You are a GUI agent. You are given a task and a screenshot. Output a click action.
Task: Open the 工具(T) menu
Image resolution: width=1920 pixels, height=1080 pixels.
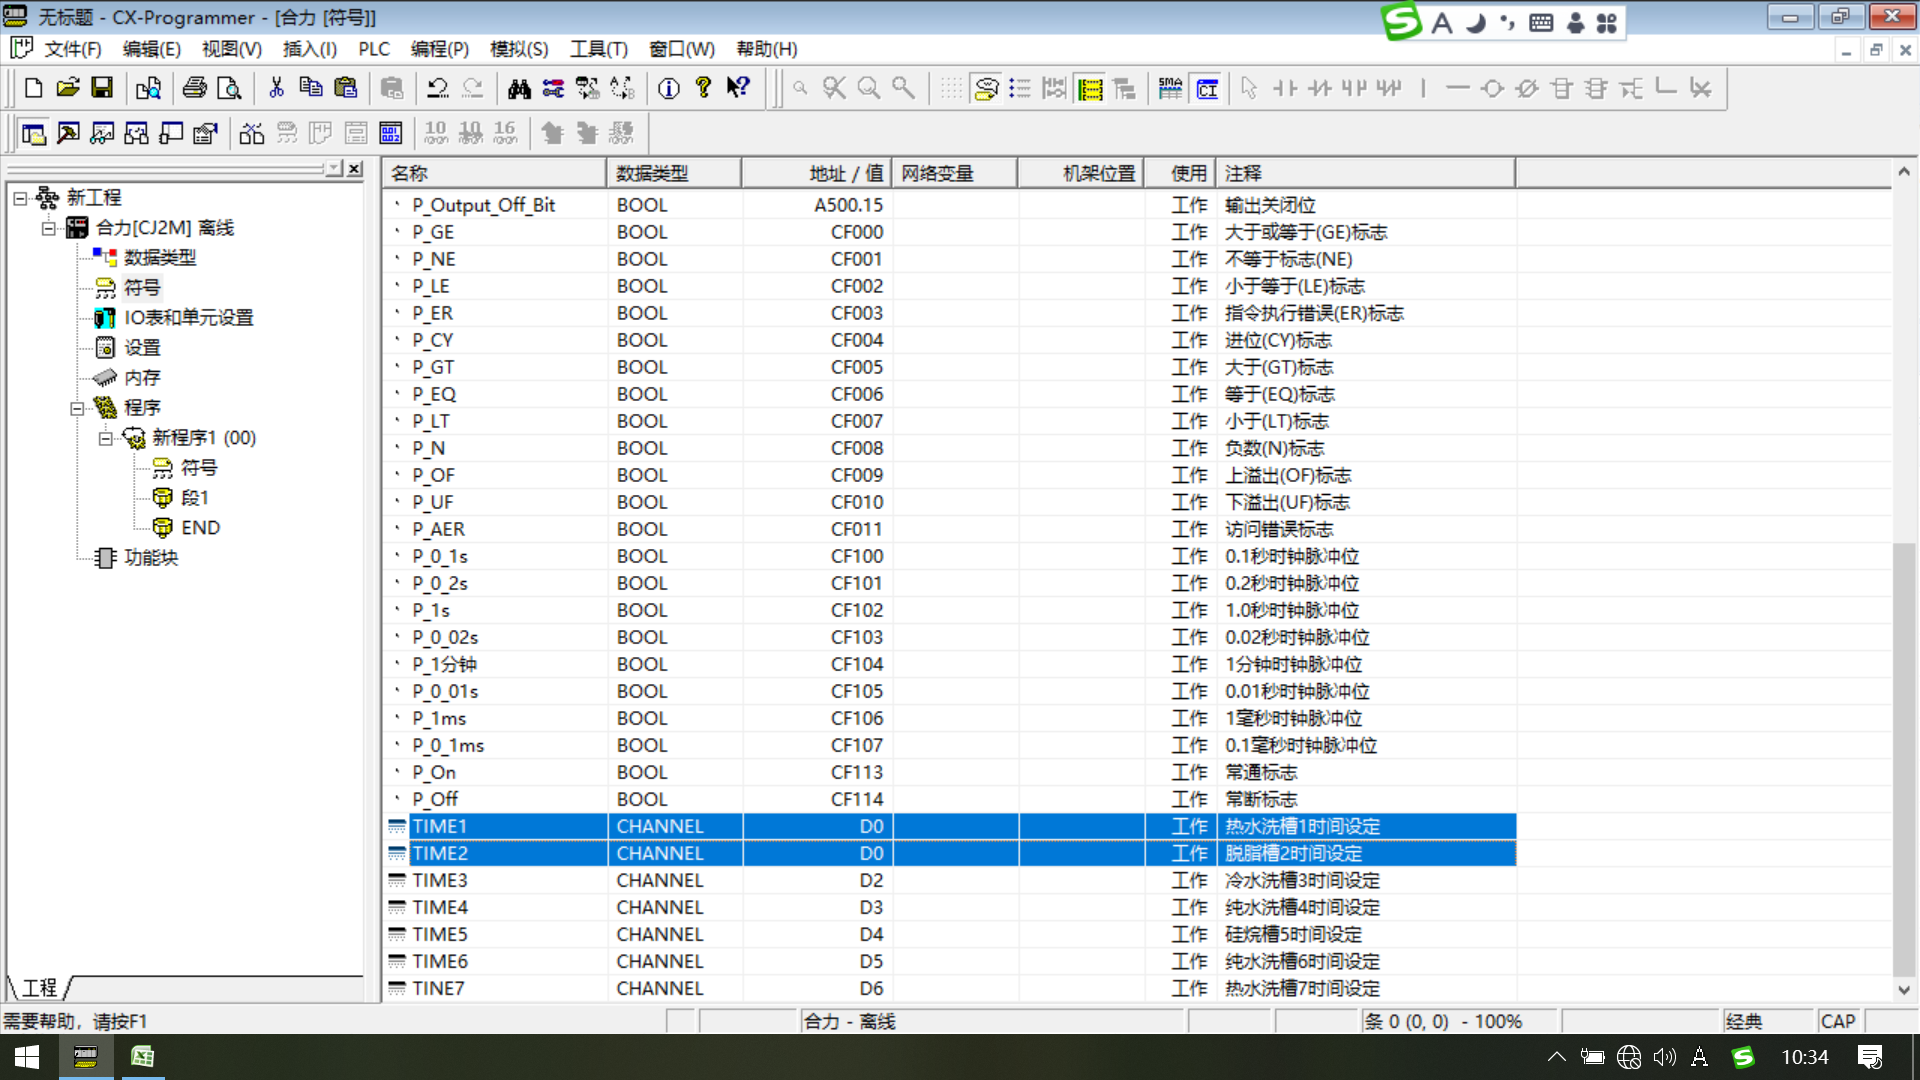(598, 49)
